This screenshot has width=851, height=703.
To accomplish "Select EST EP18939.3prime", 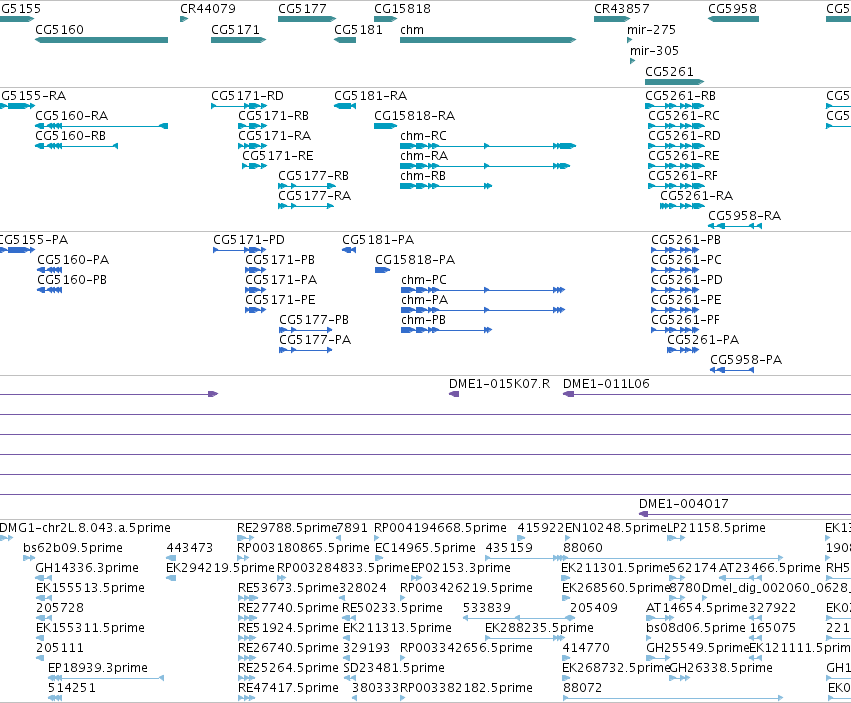I will 106,678.
